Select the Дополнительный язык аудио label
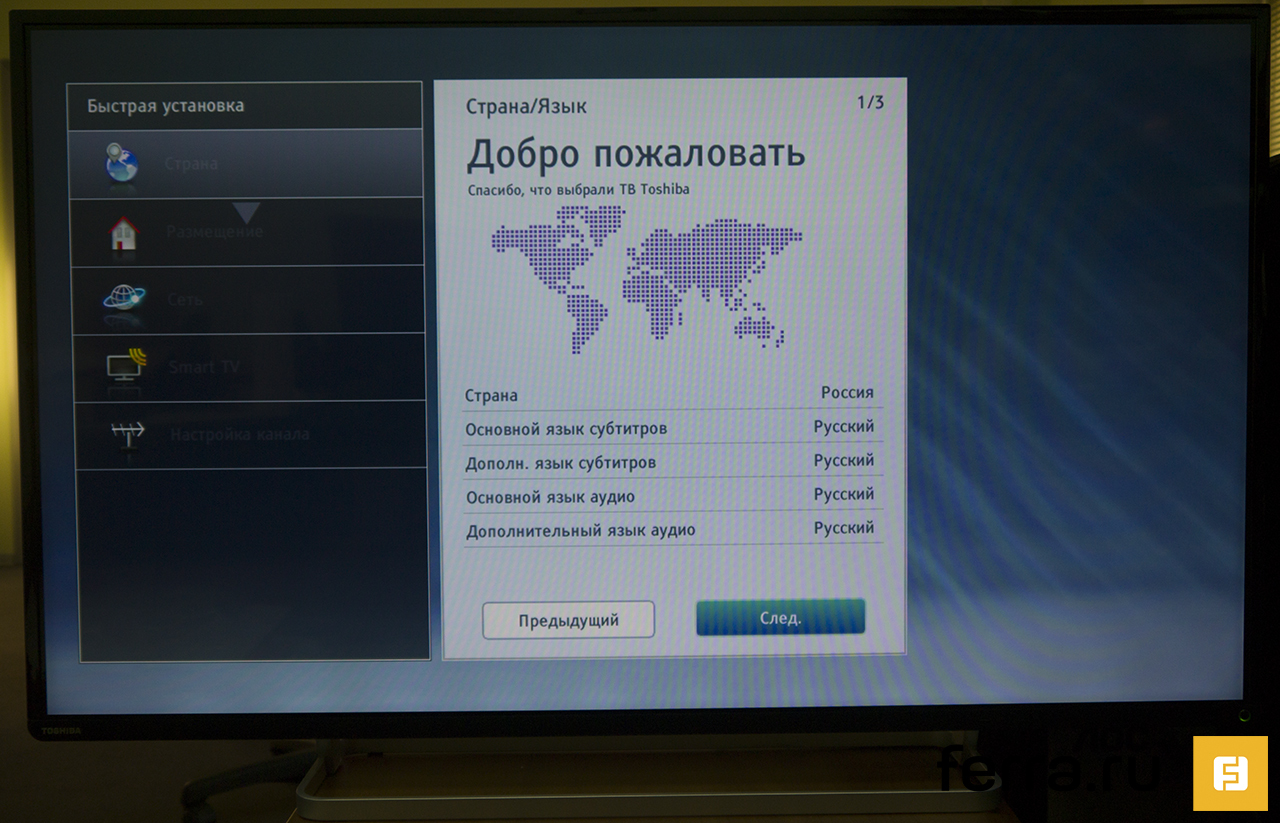This screenshot has height=823, width=1280. point(580,531)
